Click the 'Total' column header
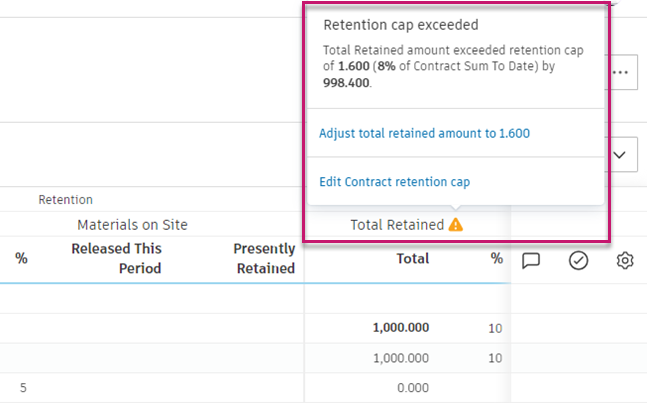 pos(413,258)
